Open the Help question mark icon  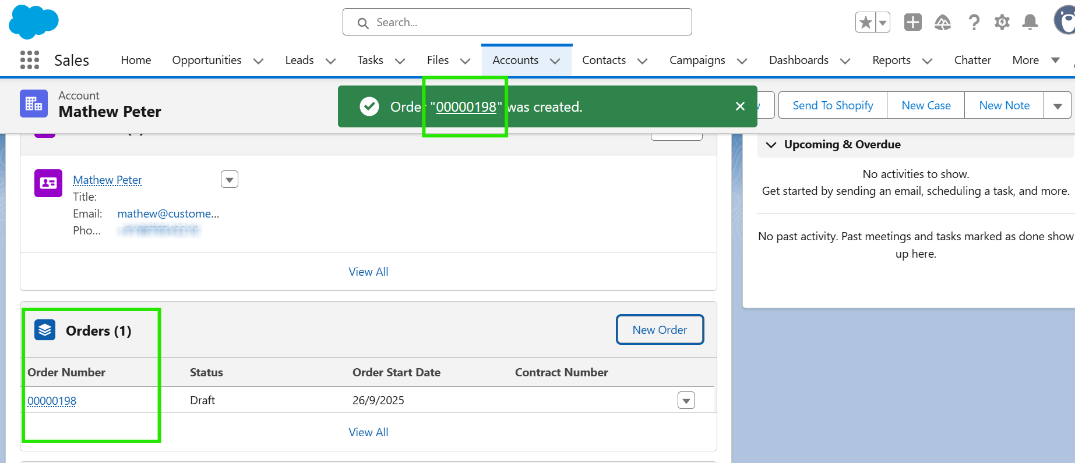pos(974,23)
